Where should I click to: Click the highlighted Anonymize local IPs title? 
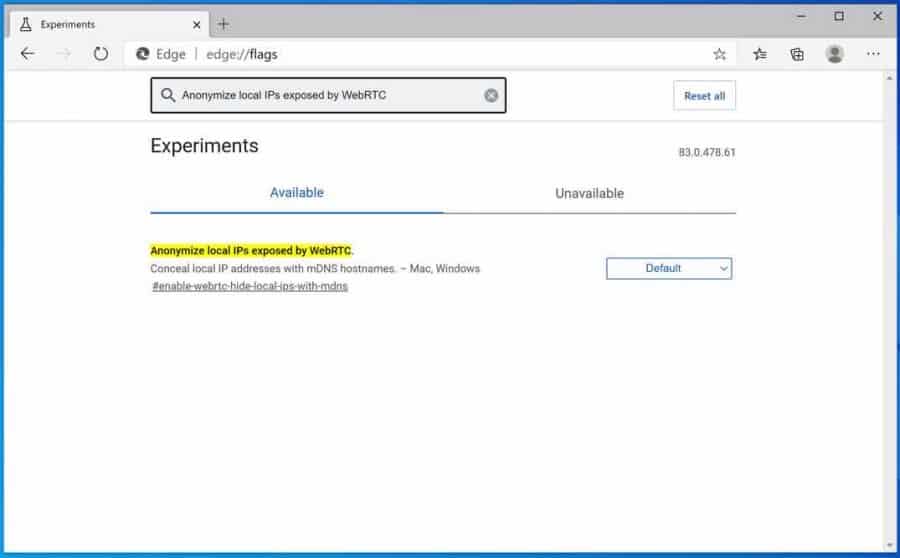tap(251, 251)
